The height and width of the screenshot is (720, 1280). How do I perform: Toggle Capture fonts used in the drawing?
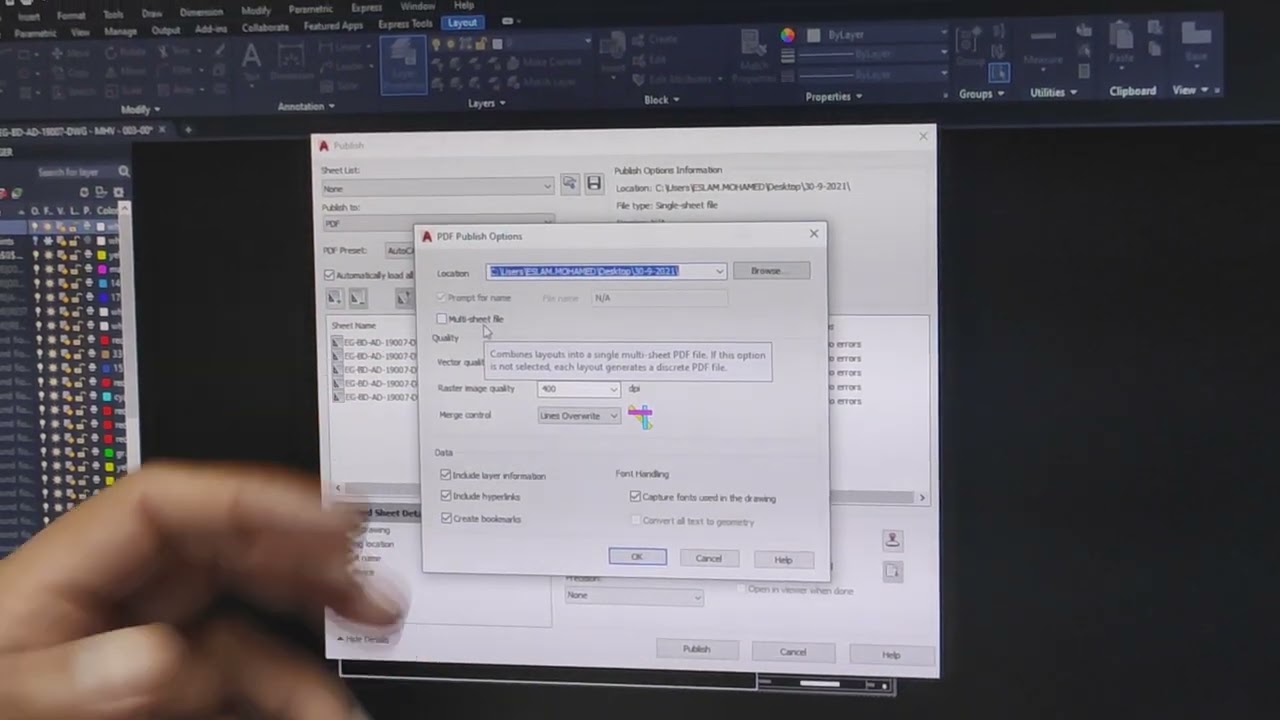(635, 497)
